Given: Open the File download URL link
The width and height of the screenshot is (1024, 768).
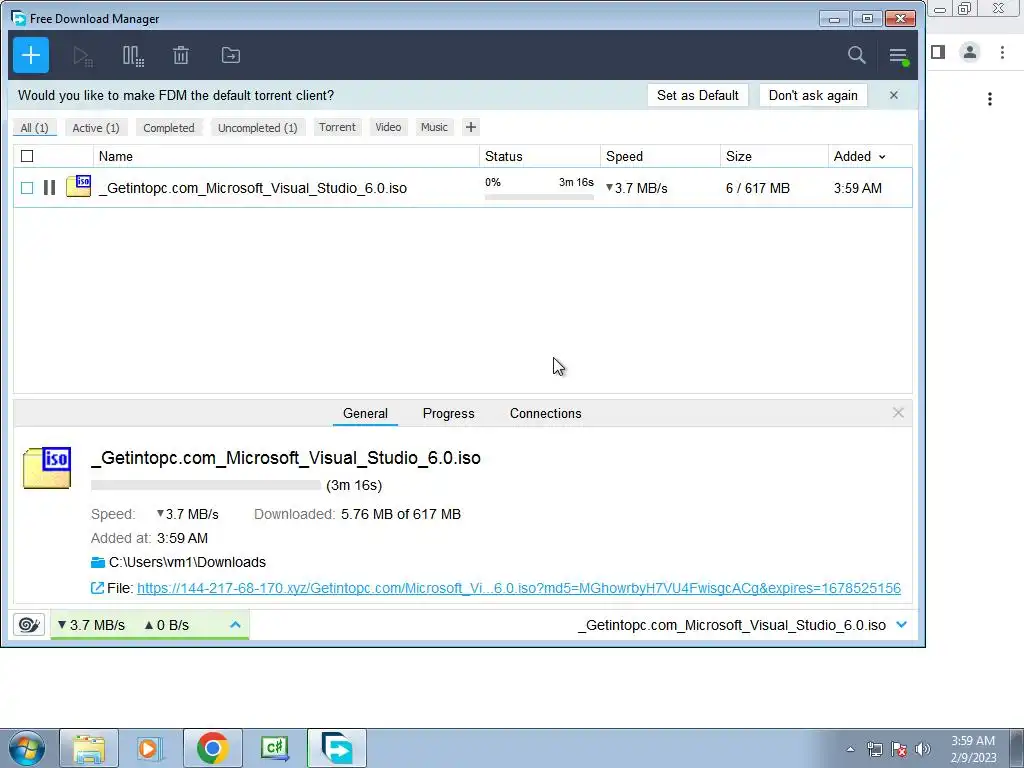Looking at the screenshot, I should click(x=519, y=588).
